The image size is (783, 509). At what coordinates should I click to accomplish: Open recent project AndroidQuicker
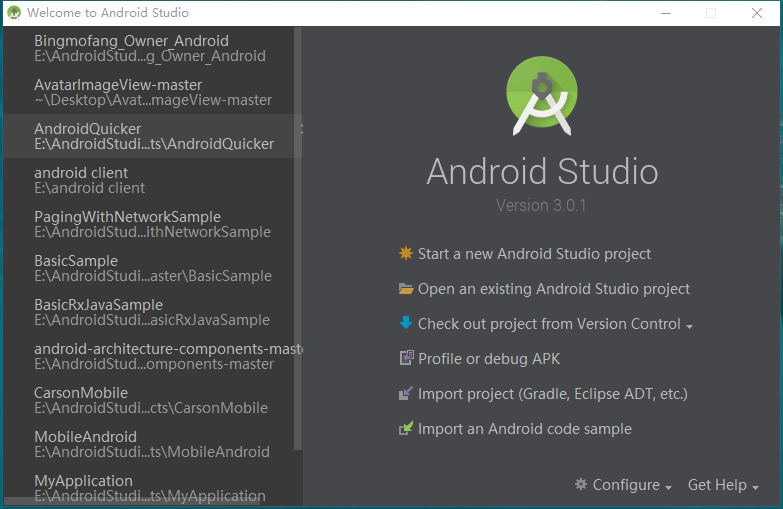[148, 136]
